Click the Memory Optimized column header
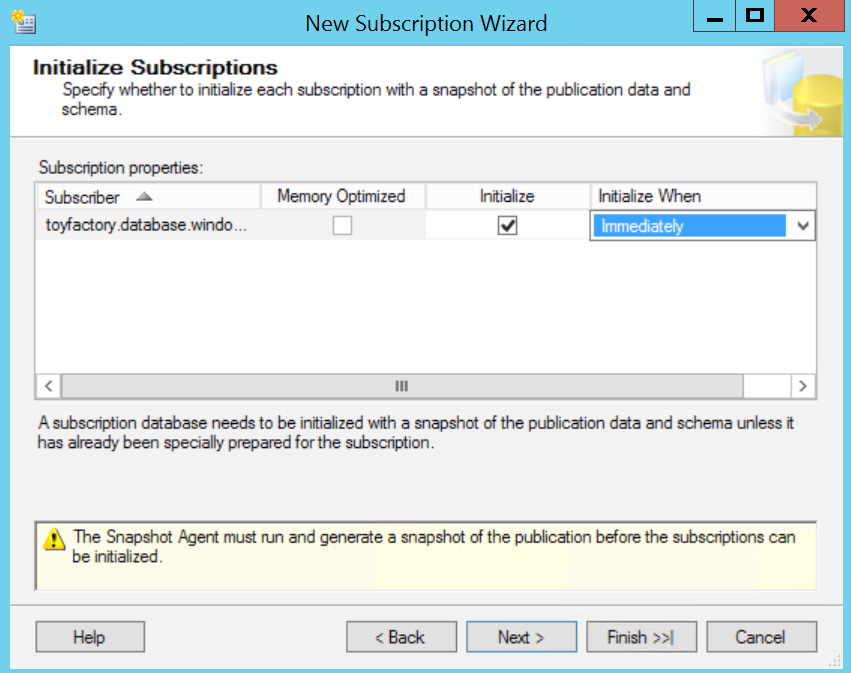This screenshot has height=673, width=851. pos(341,196)
